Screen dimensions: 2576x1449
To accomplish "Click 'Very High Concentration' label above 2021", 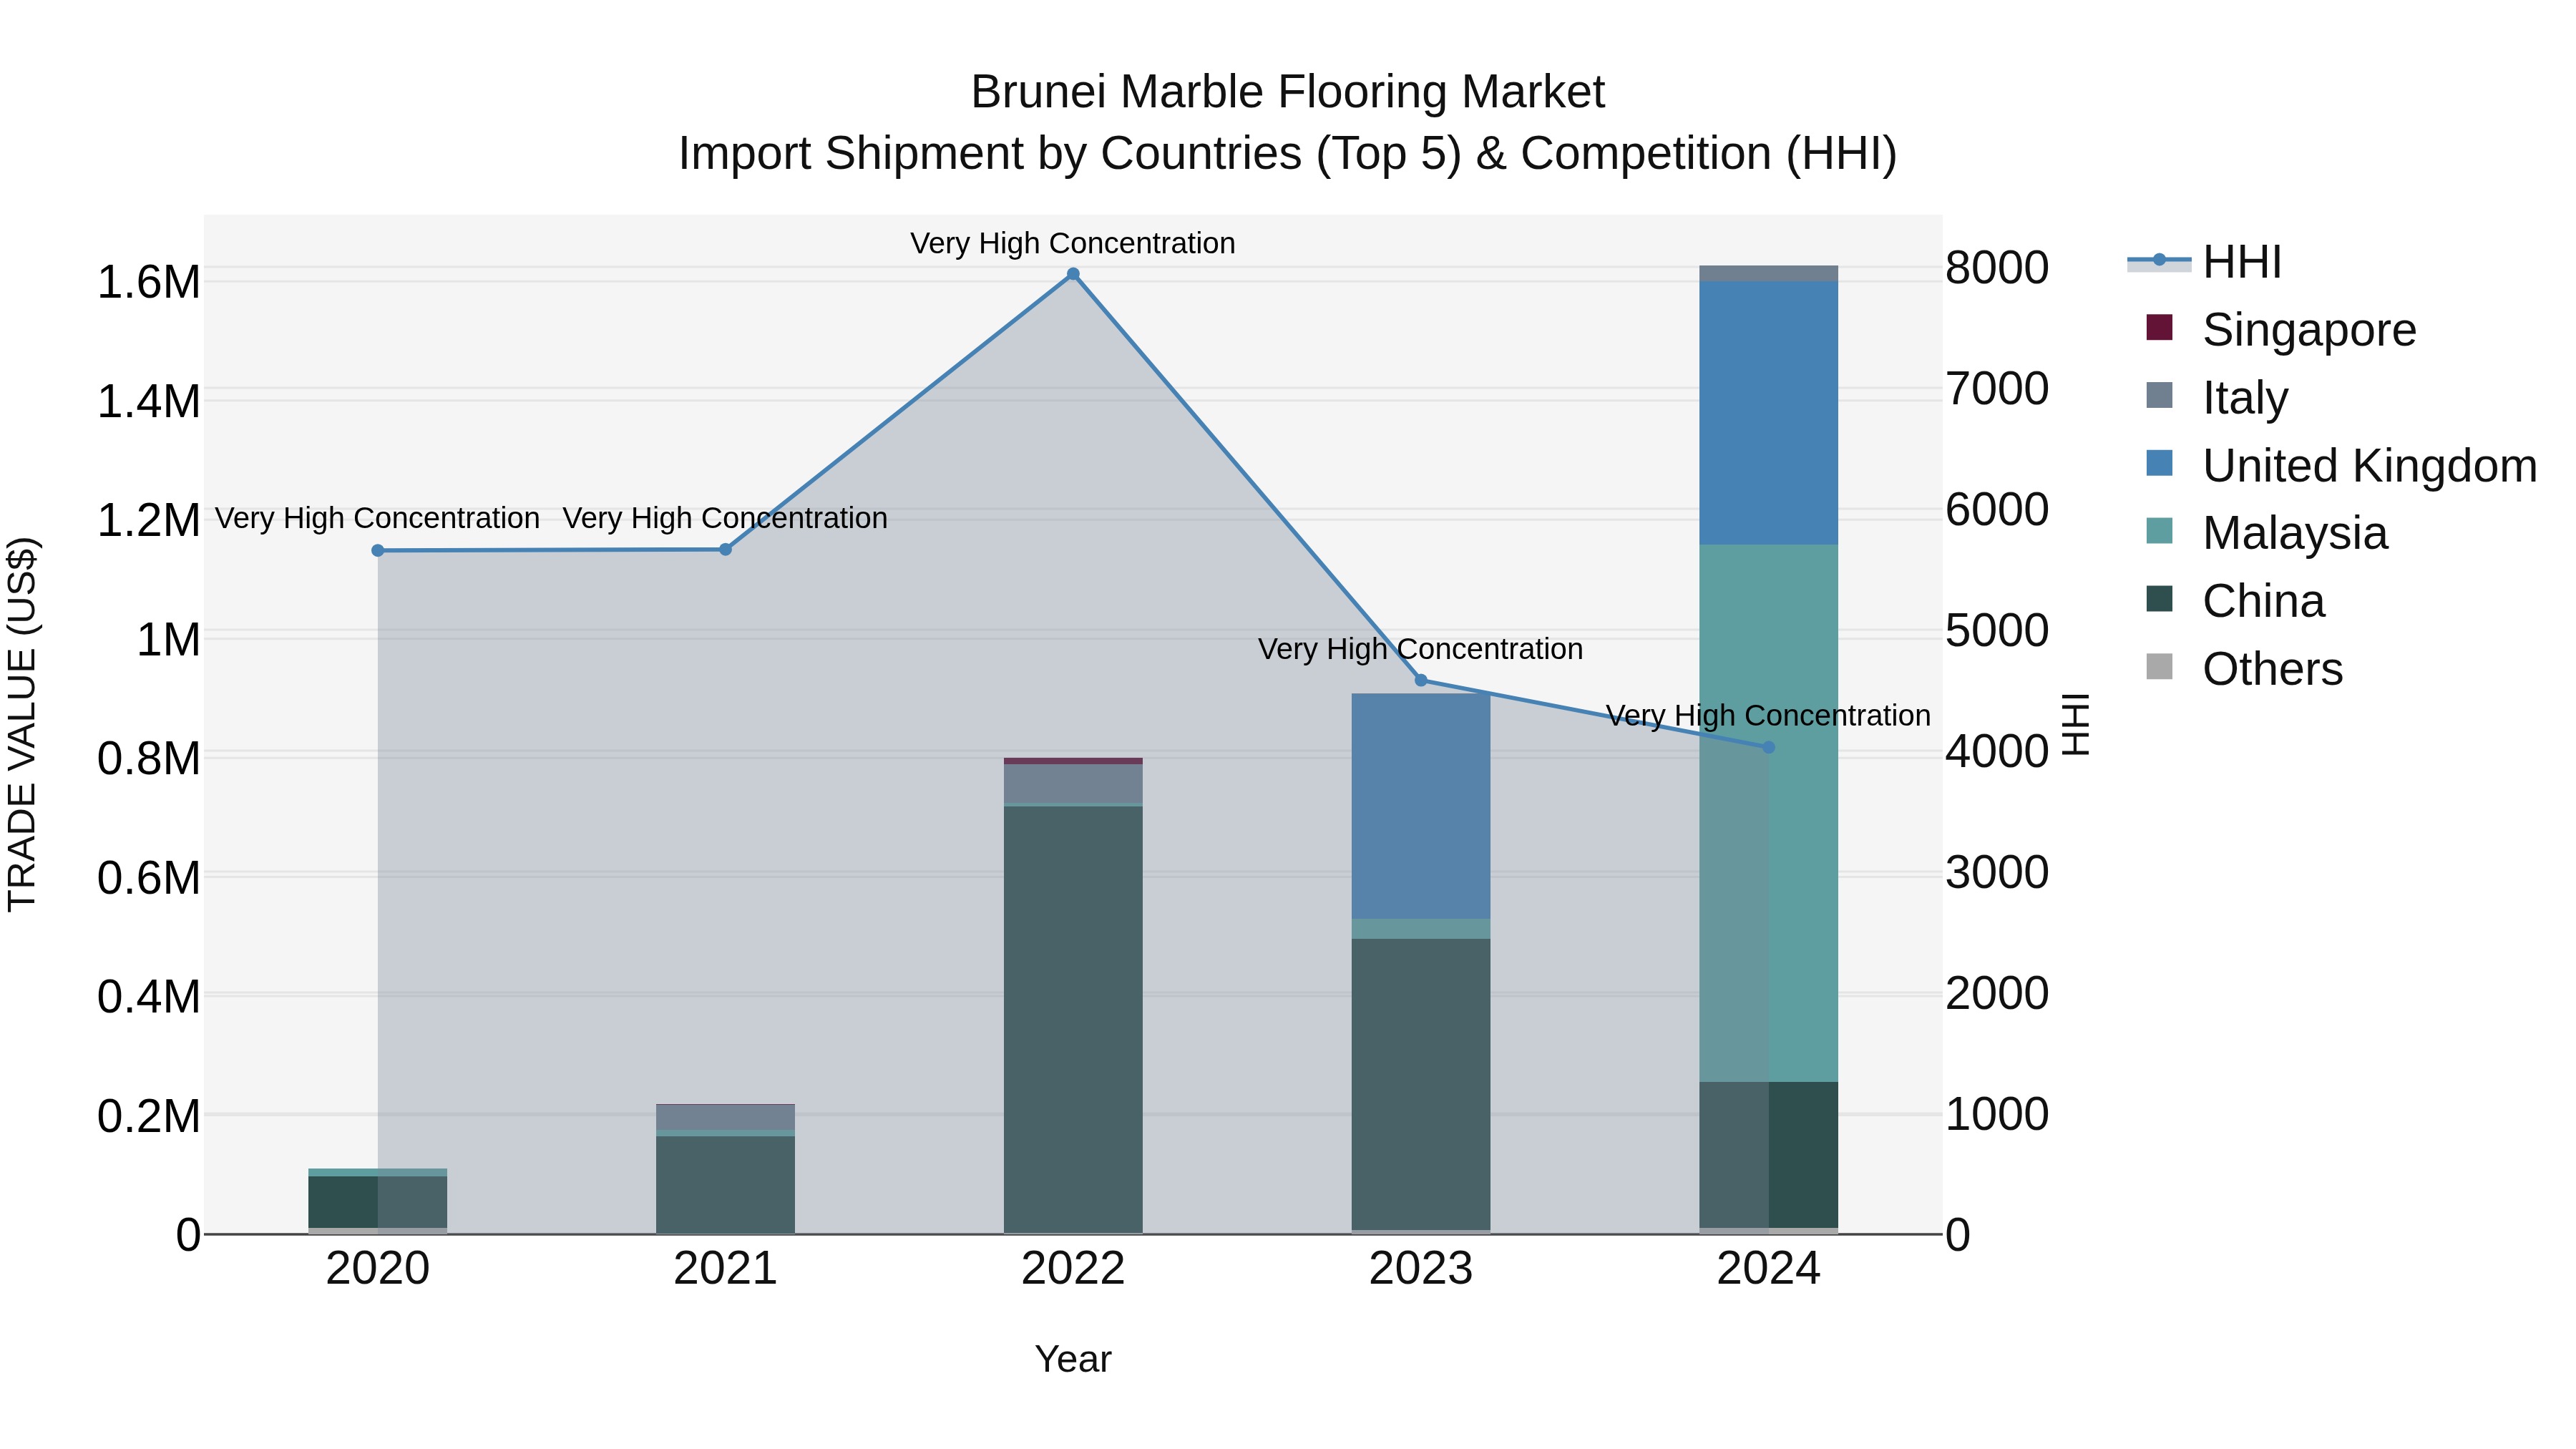I will 725,518.
